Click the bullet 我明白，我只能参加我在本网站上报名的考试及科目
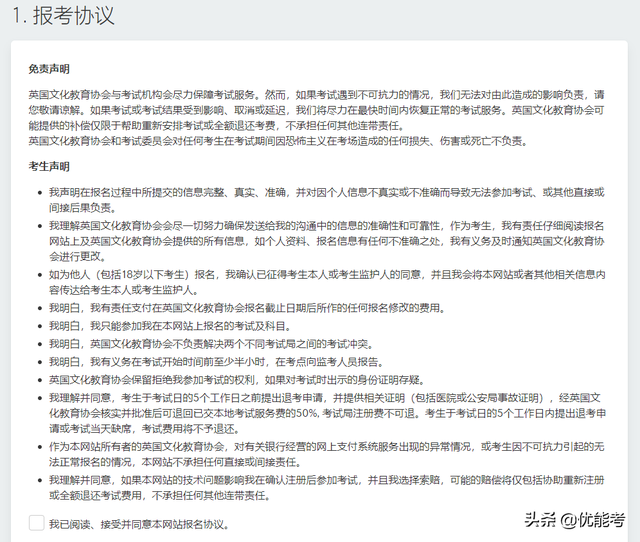 pyautogui.click(x=170, y=326)
